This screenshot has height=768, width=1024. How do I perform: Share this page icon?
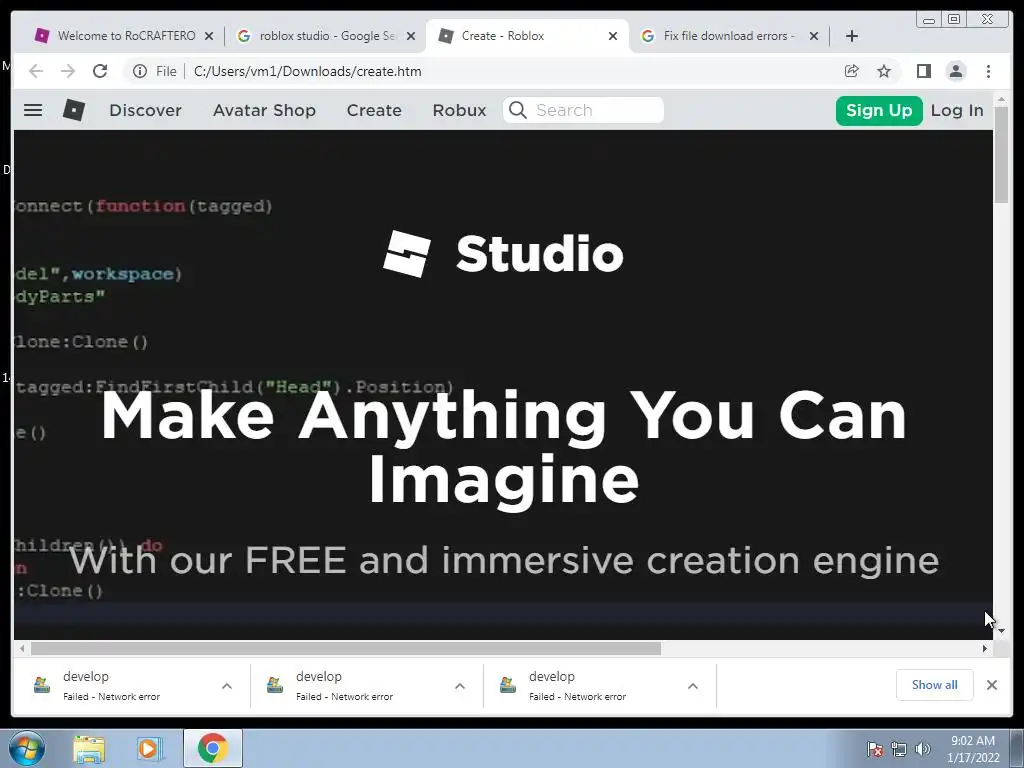tap(852, 71)
